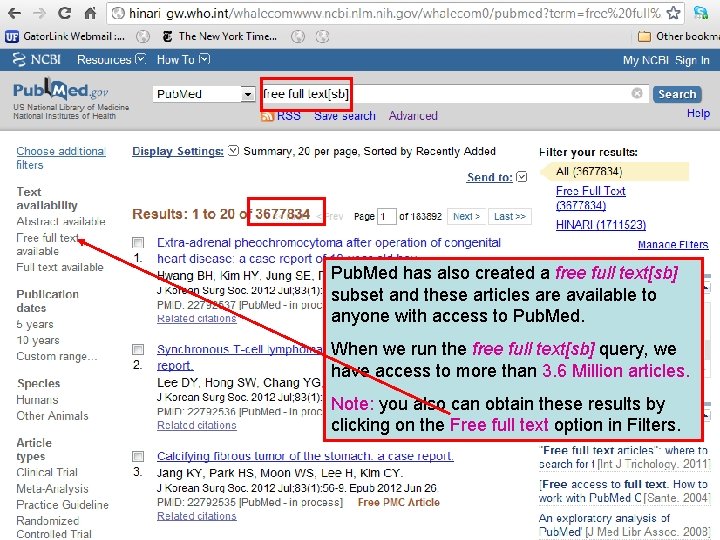This screenshot has width=720, height=540.
Task: Open Related citations for PMID 22792535
Action: click(x=197, y=516)
